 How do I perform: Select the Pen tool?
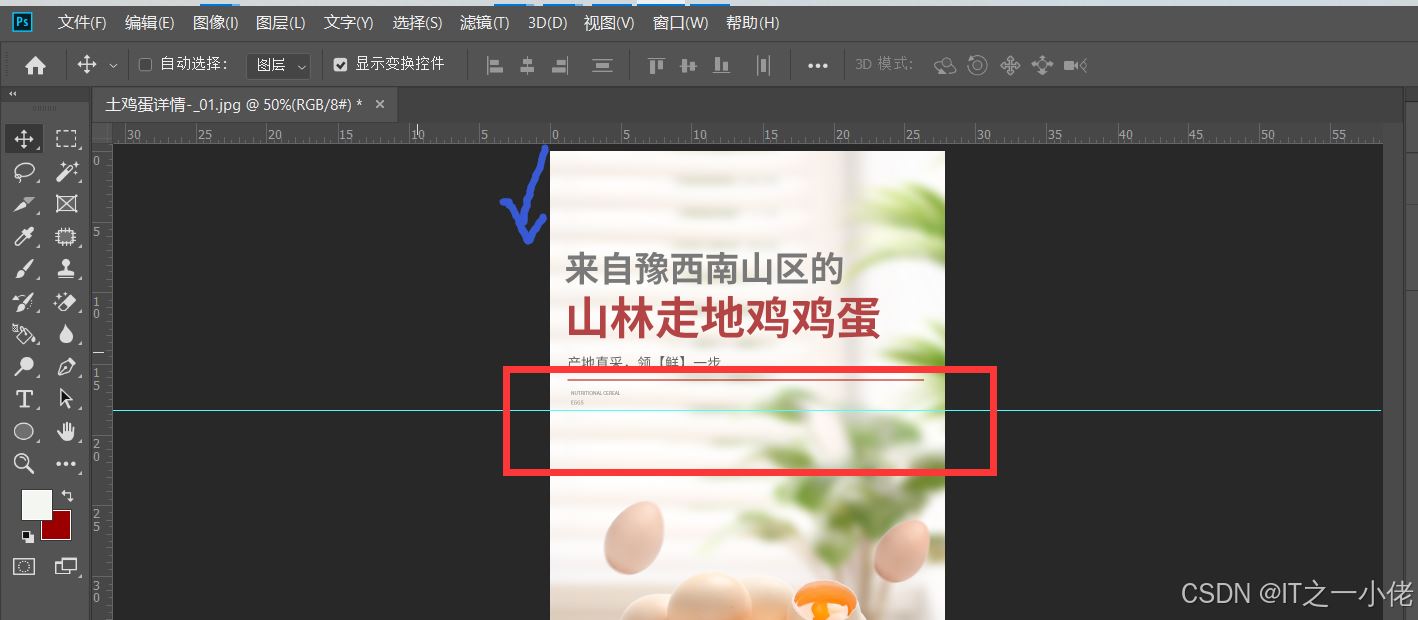(66, 366)
